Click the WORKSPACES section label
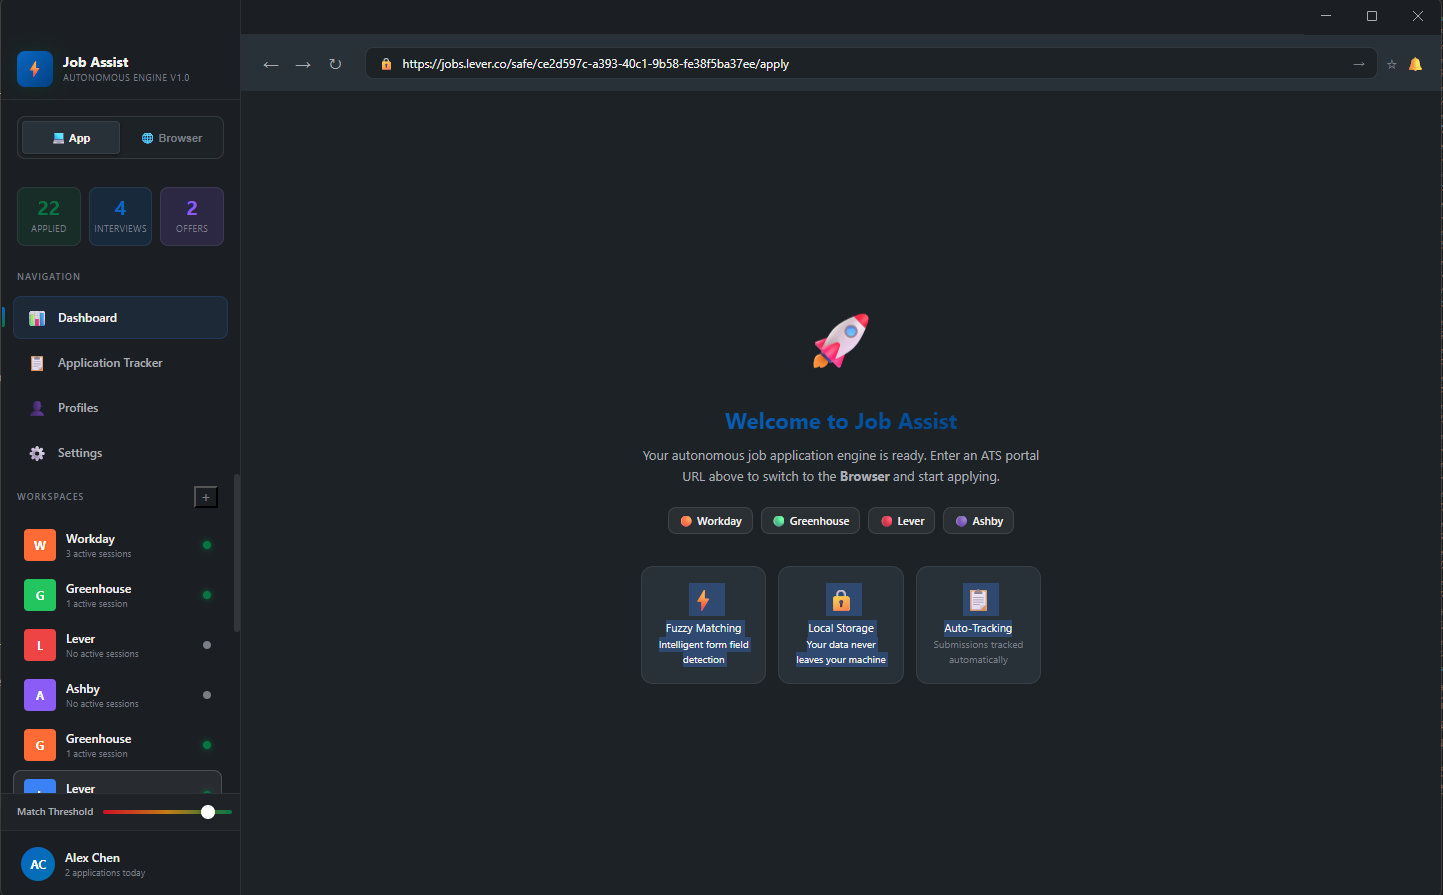 [50, 497]
